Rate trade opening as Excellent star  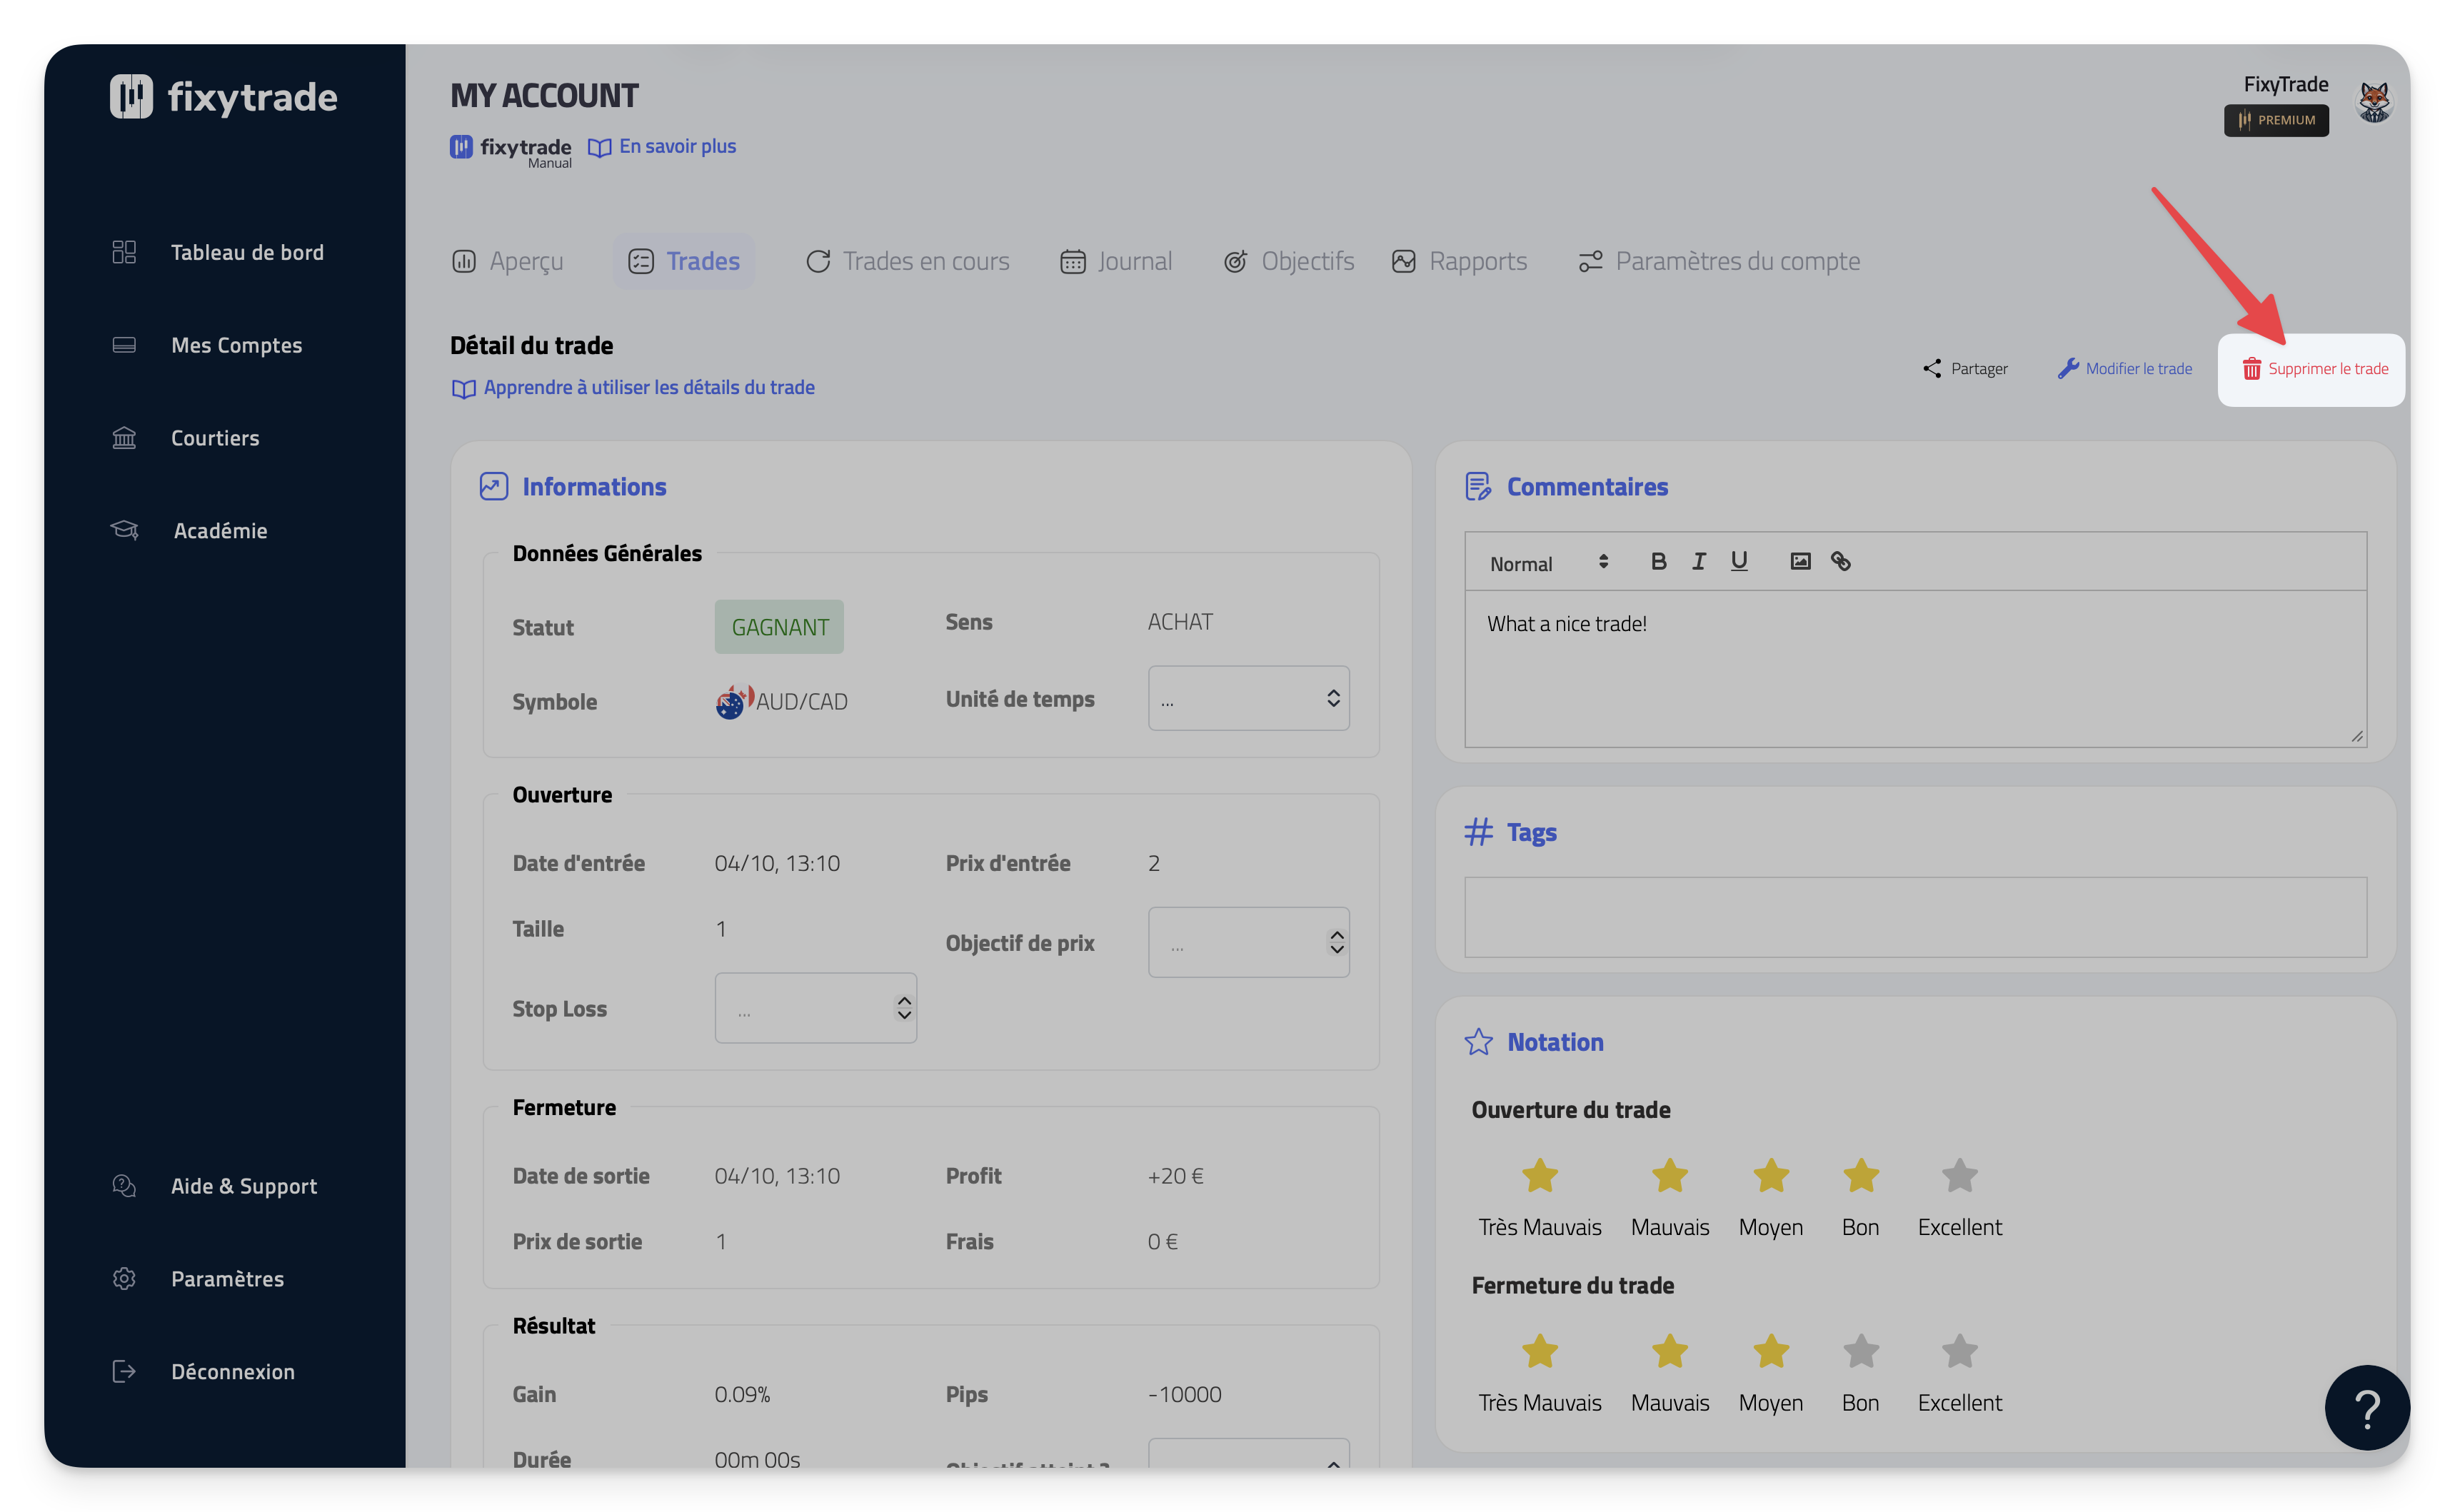tap(1959, 1176)
